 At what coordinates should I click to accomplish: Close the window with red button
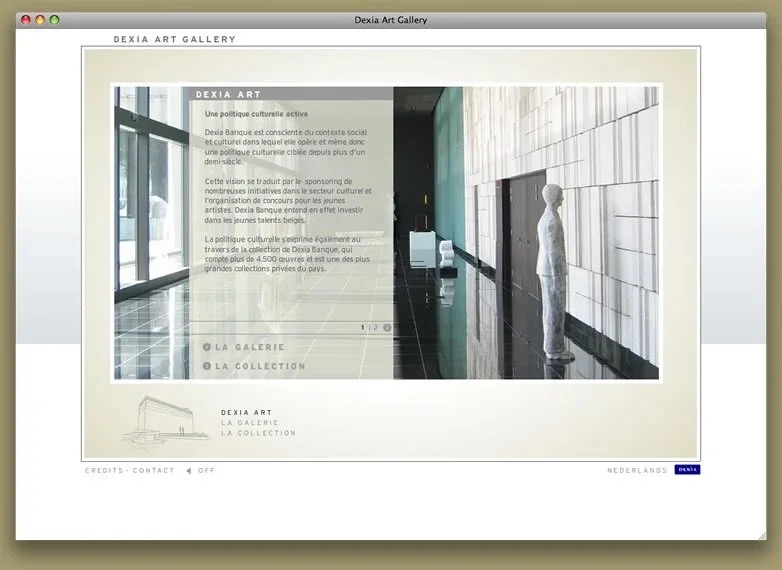click(25, 19)
